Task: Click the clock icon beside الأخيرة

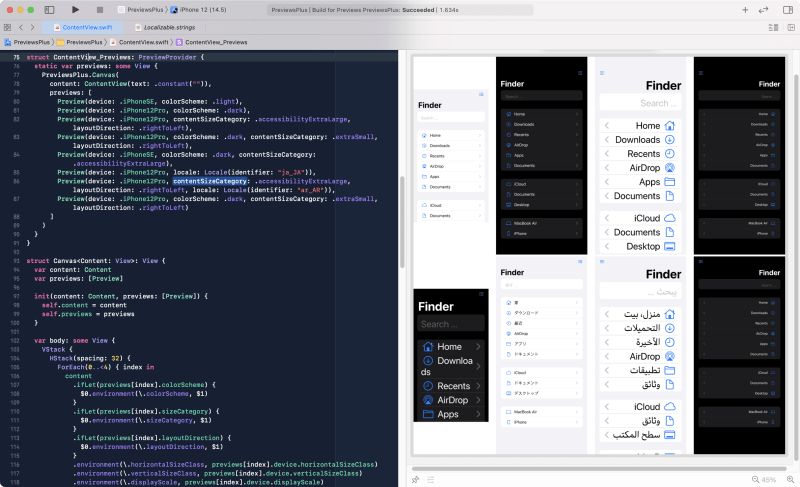Action: (x=670, y=342)
